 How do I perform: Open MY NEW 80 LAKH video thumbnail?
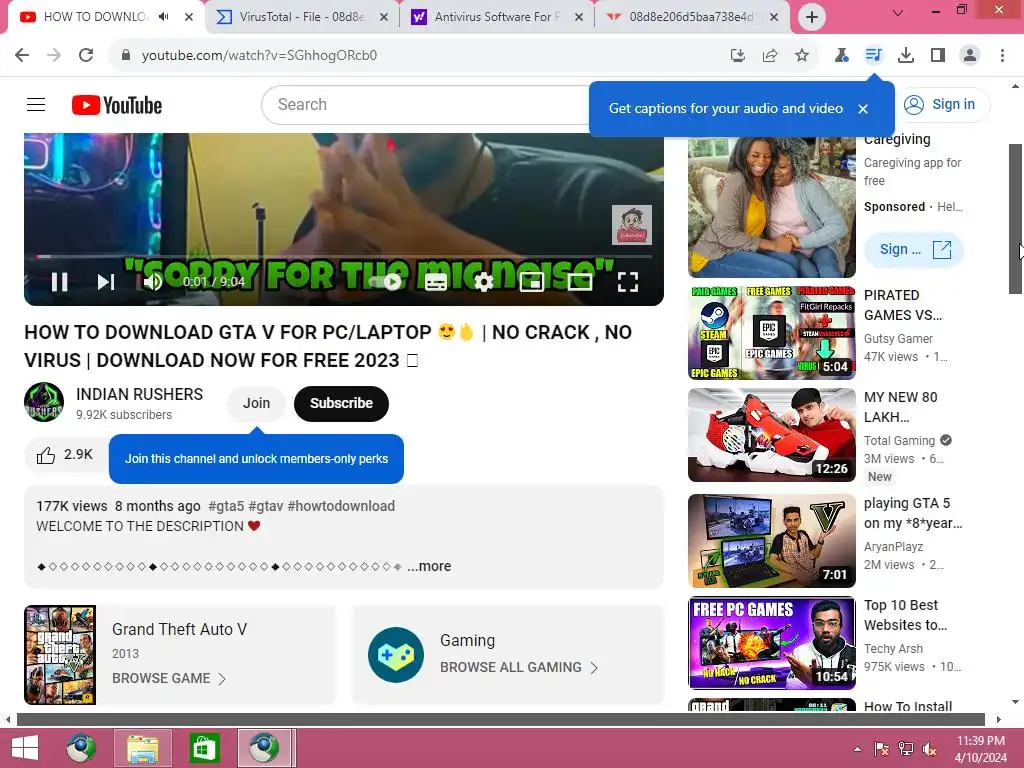[x=772, y=435]
